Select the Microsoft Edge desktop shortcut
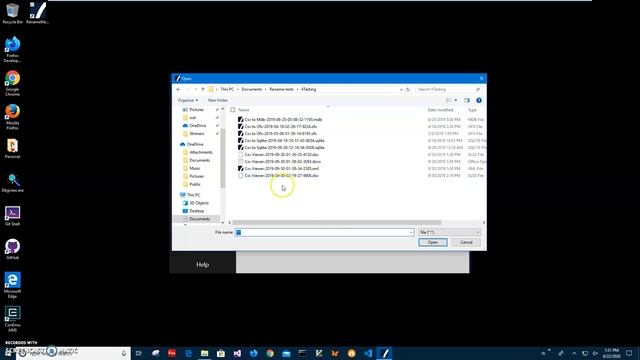 [12, 285]
